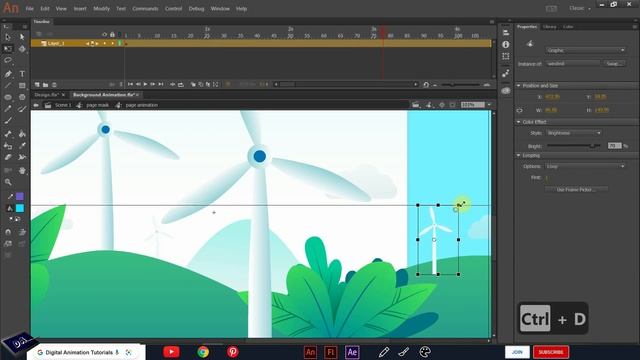Viewport: 640px width, 360px height.
Task: Select the Free Transform tool
Action: click(x=8, y=49)
